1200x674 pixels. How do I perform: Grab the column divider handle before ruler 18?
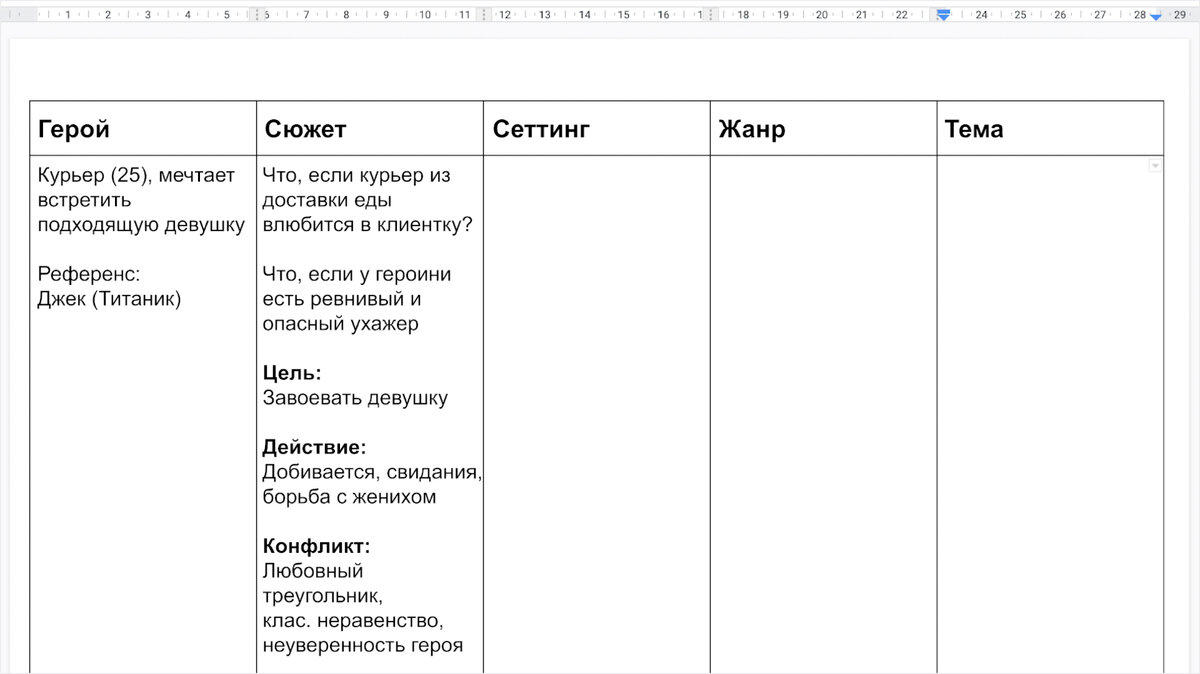coord(711,15)
